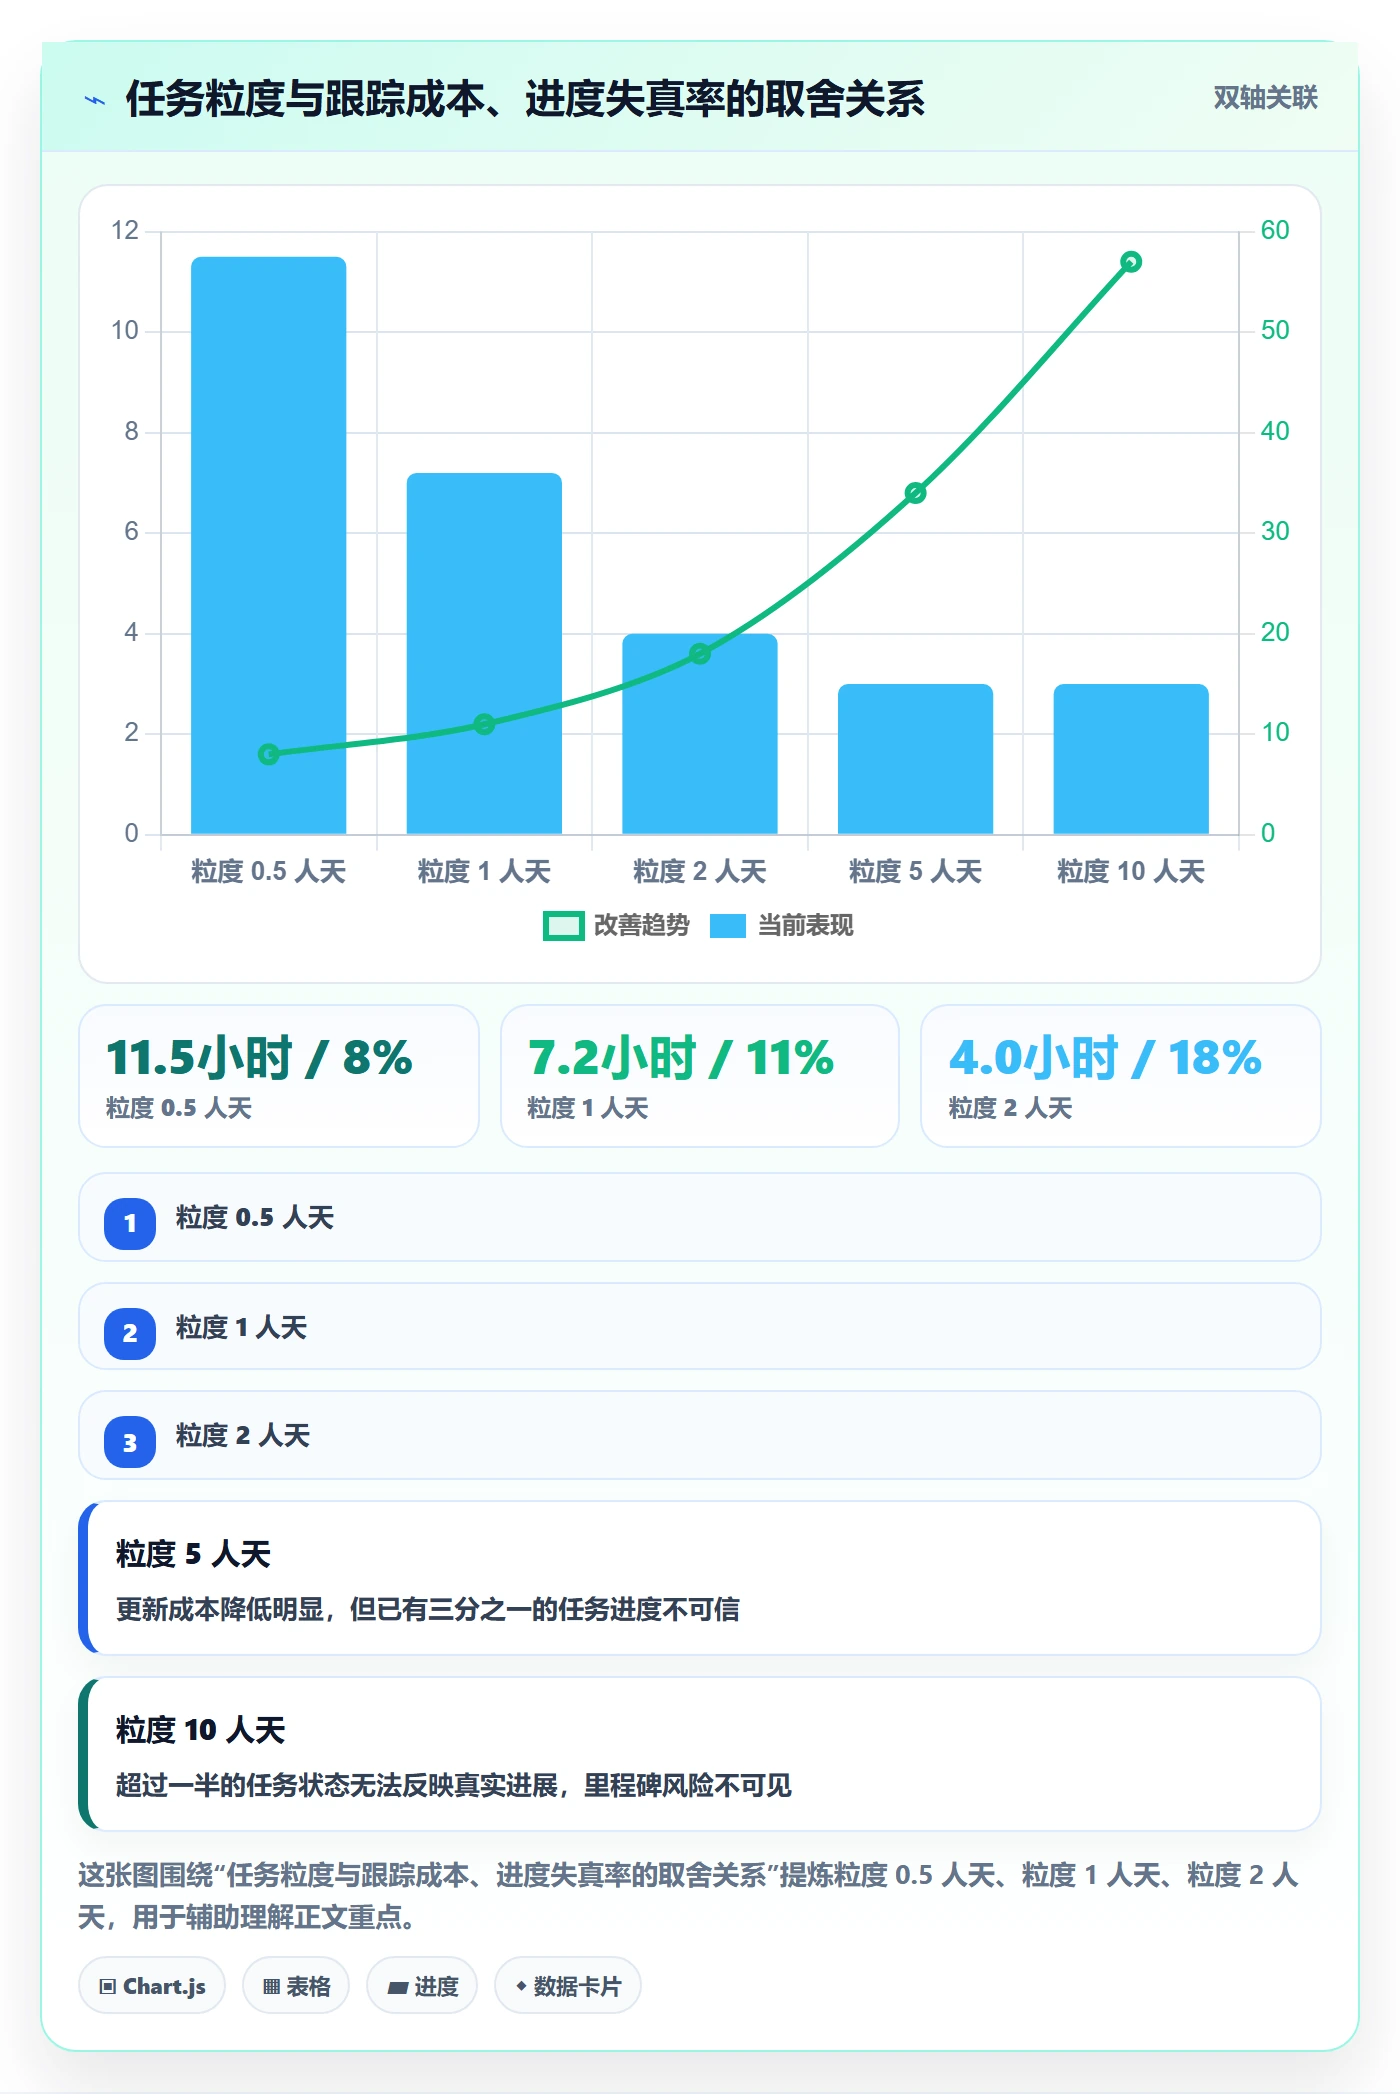1400x2094 pixels.
Task: Click the table icon in the 表格 tag
Action: [x=271, y=1987]
